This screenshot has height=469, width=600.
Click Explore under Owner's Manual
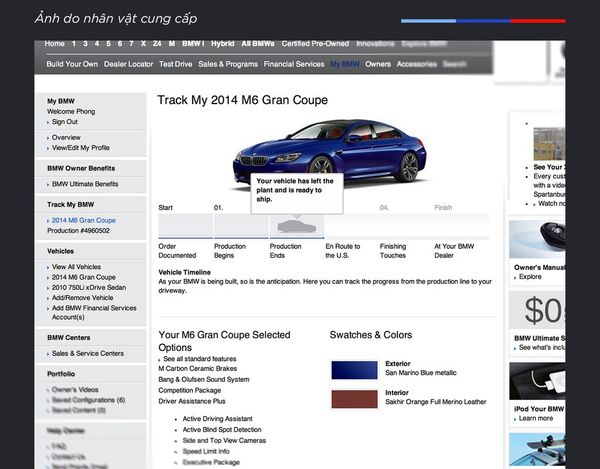point(530,277)
